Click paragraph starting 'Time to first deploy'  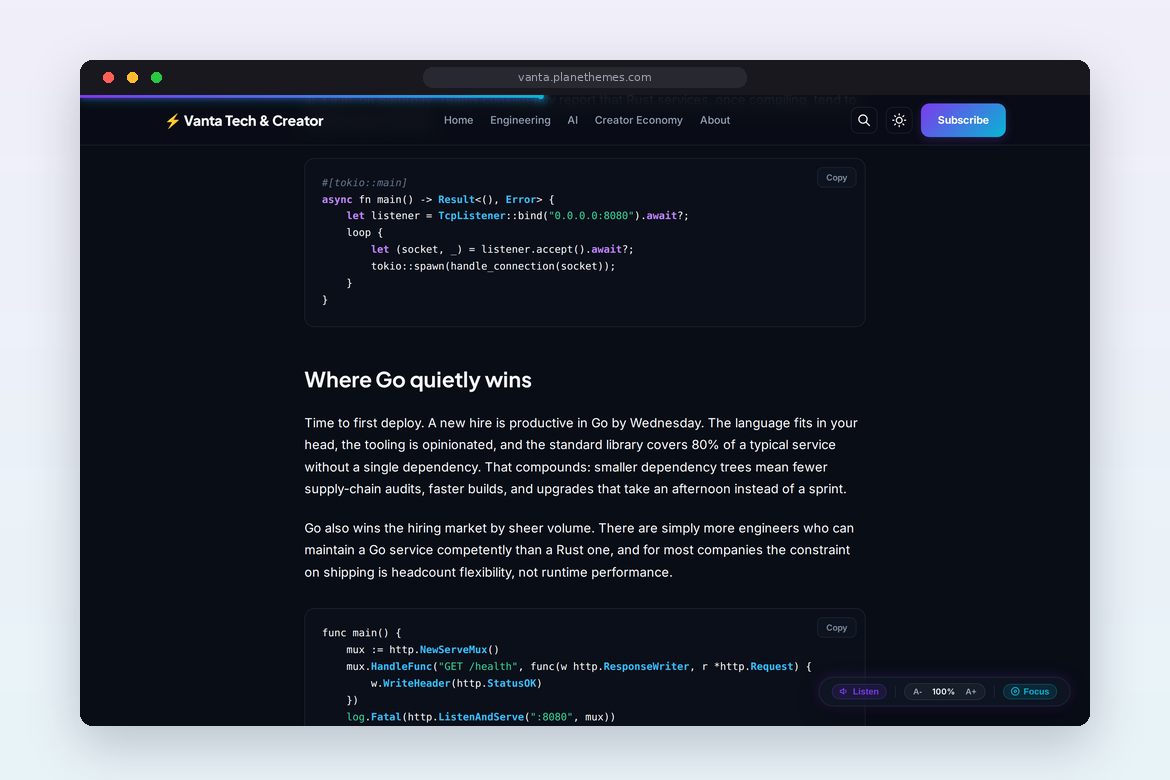tap(581, 456)
